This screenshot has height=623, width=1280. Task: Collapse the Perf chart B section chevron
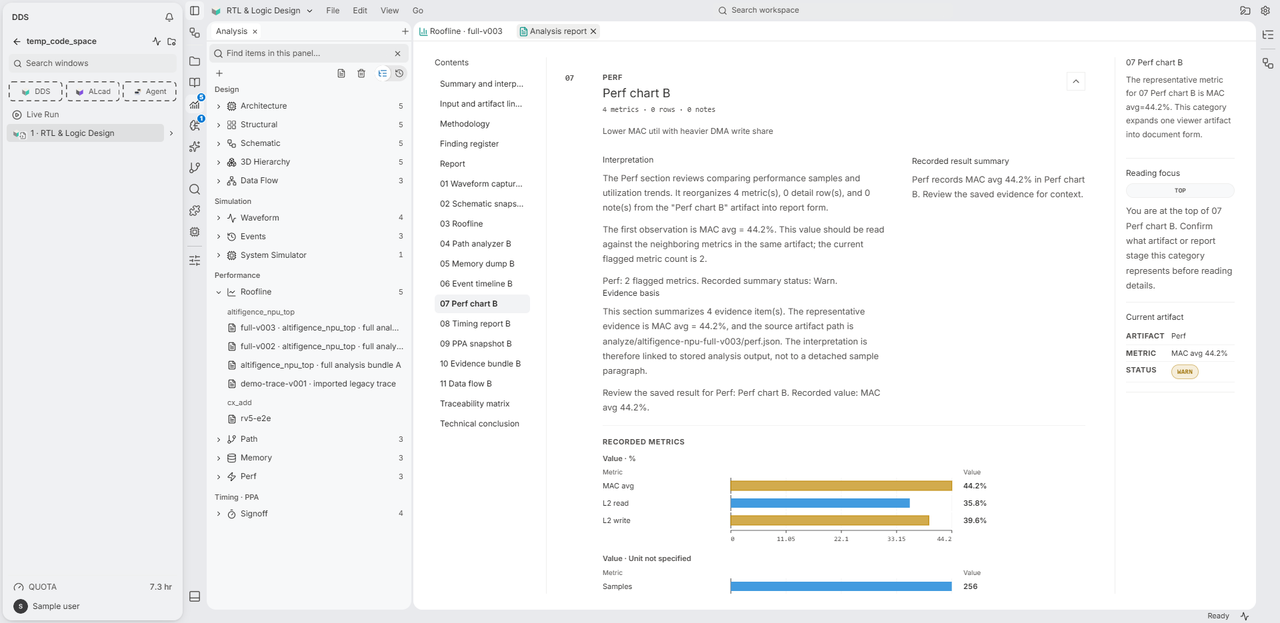(x=1076, y=81)
